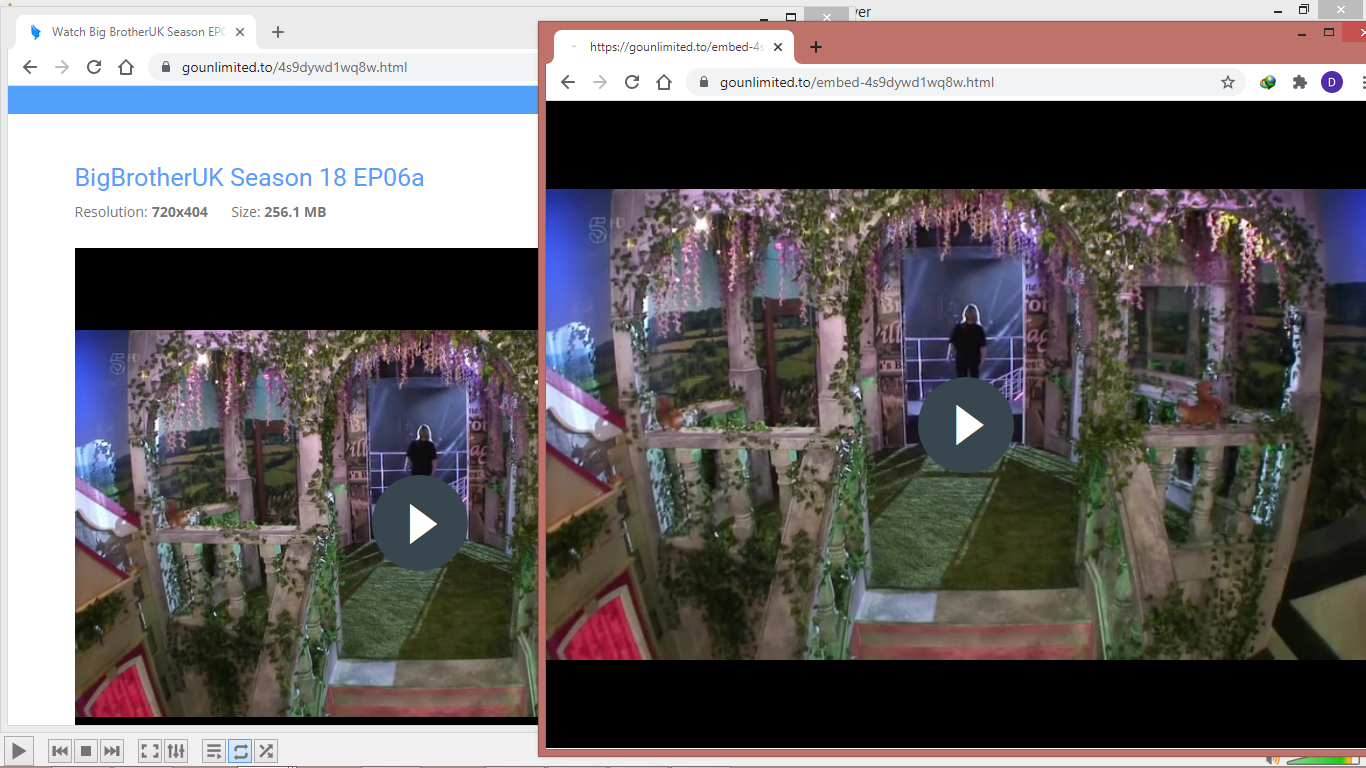This screenshot has height=768, width=1366.
Task: Open Internet Download Manager extension
Action: pyautogui.click(x=1268, y=82)
